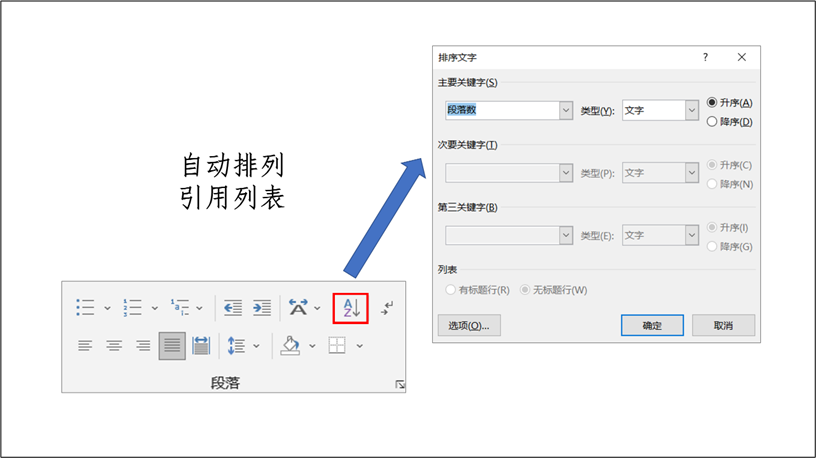816x458 pixels.
Task: Open the borders dropdown arrow
Action: (x=360, y=346)
